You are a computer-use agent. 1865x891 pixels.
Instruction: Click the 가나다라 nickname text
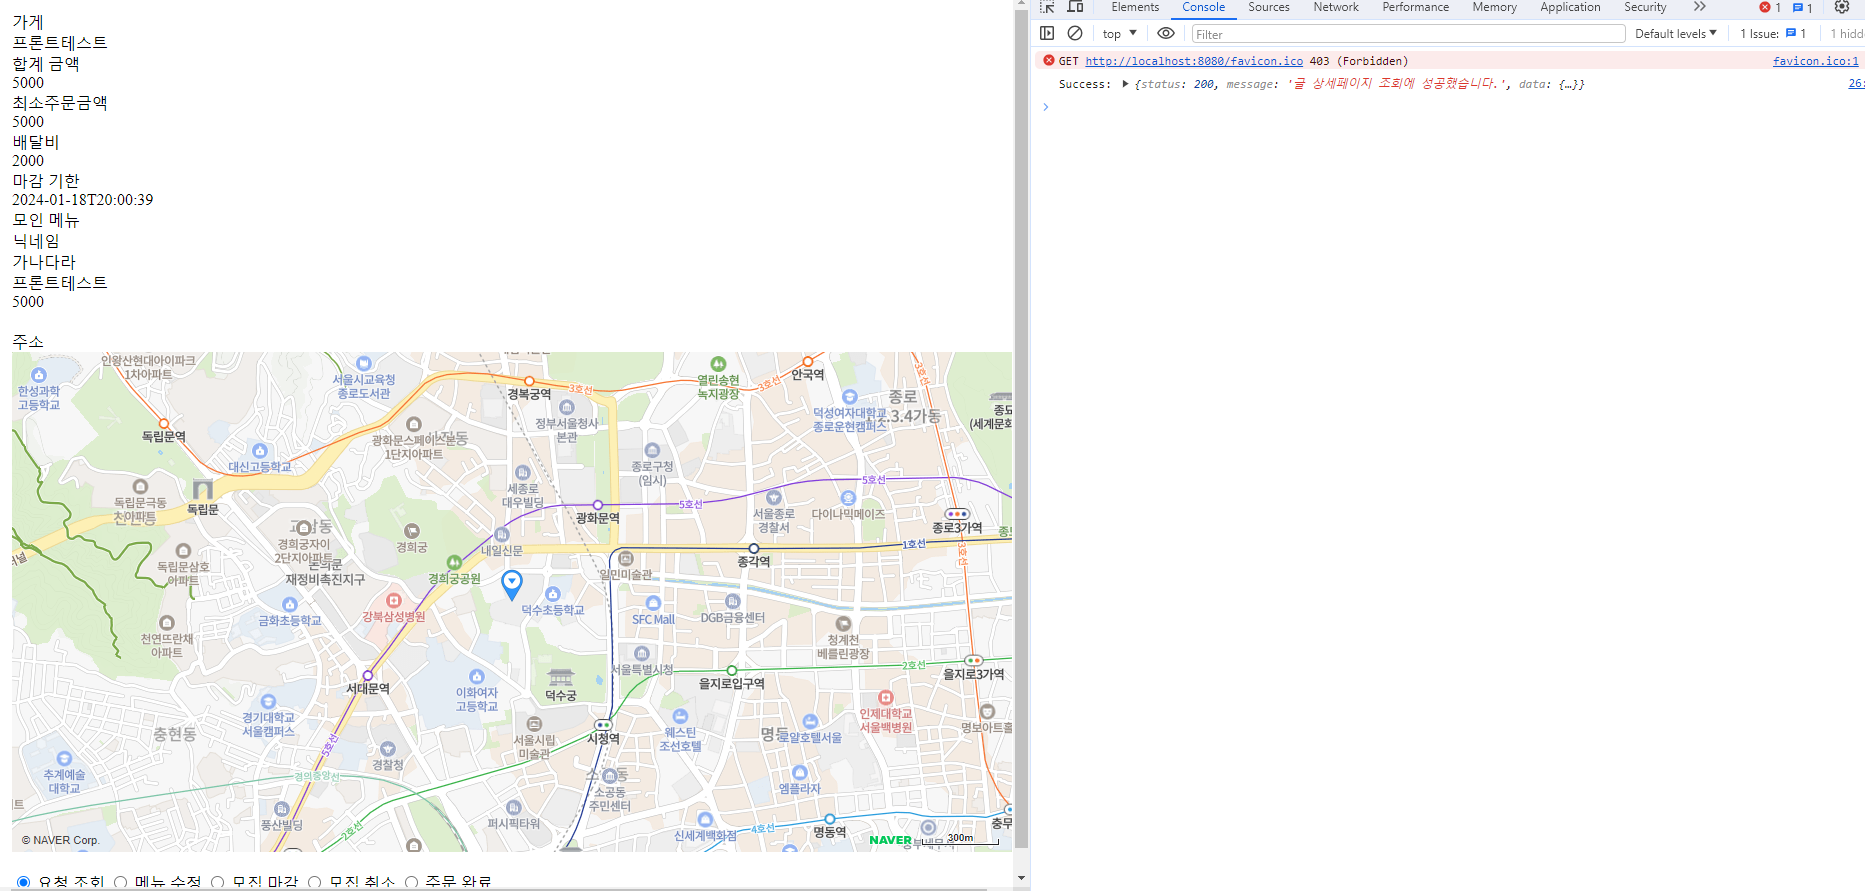click(x=43, y=262)
